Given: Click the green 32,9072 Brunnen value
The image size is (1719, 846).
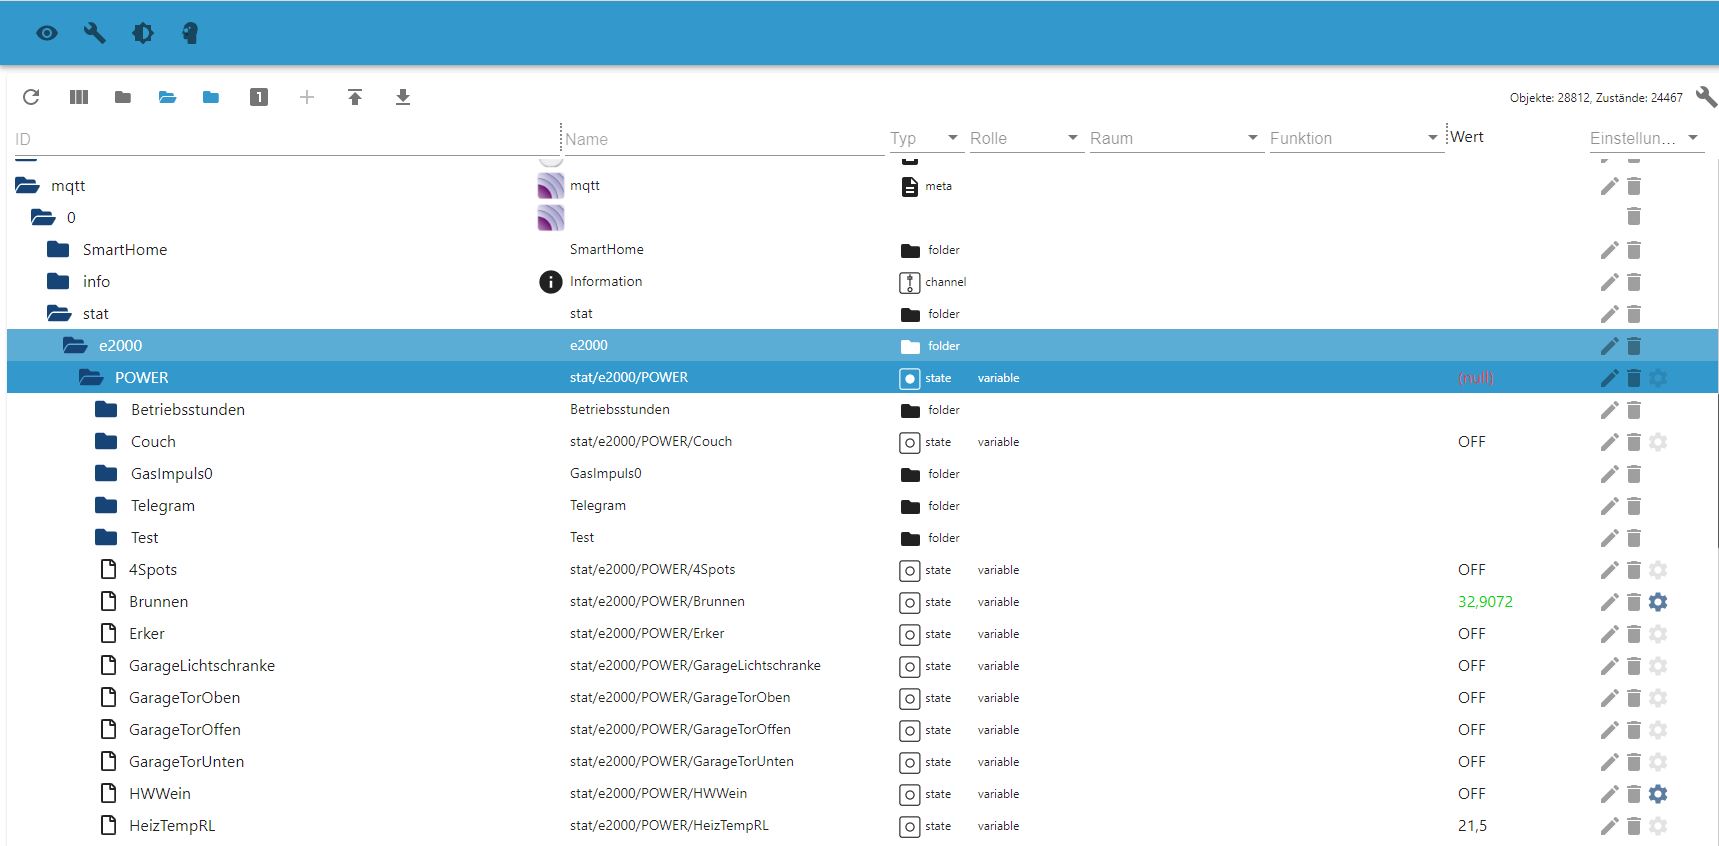Looking at the screenshot, I should (1485, 602).
